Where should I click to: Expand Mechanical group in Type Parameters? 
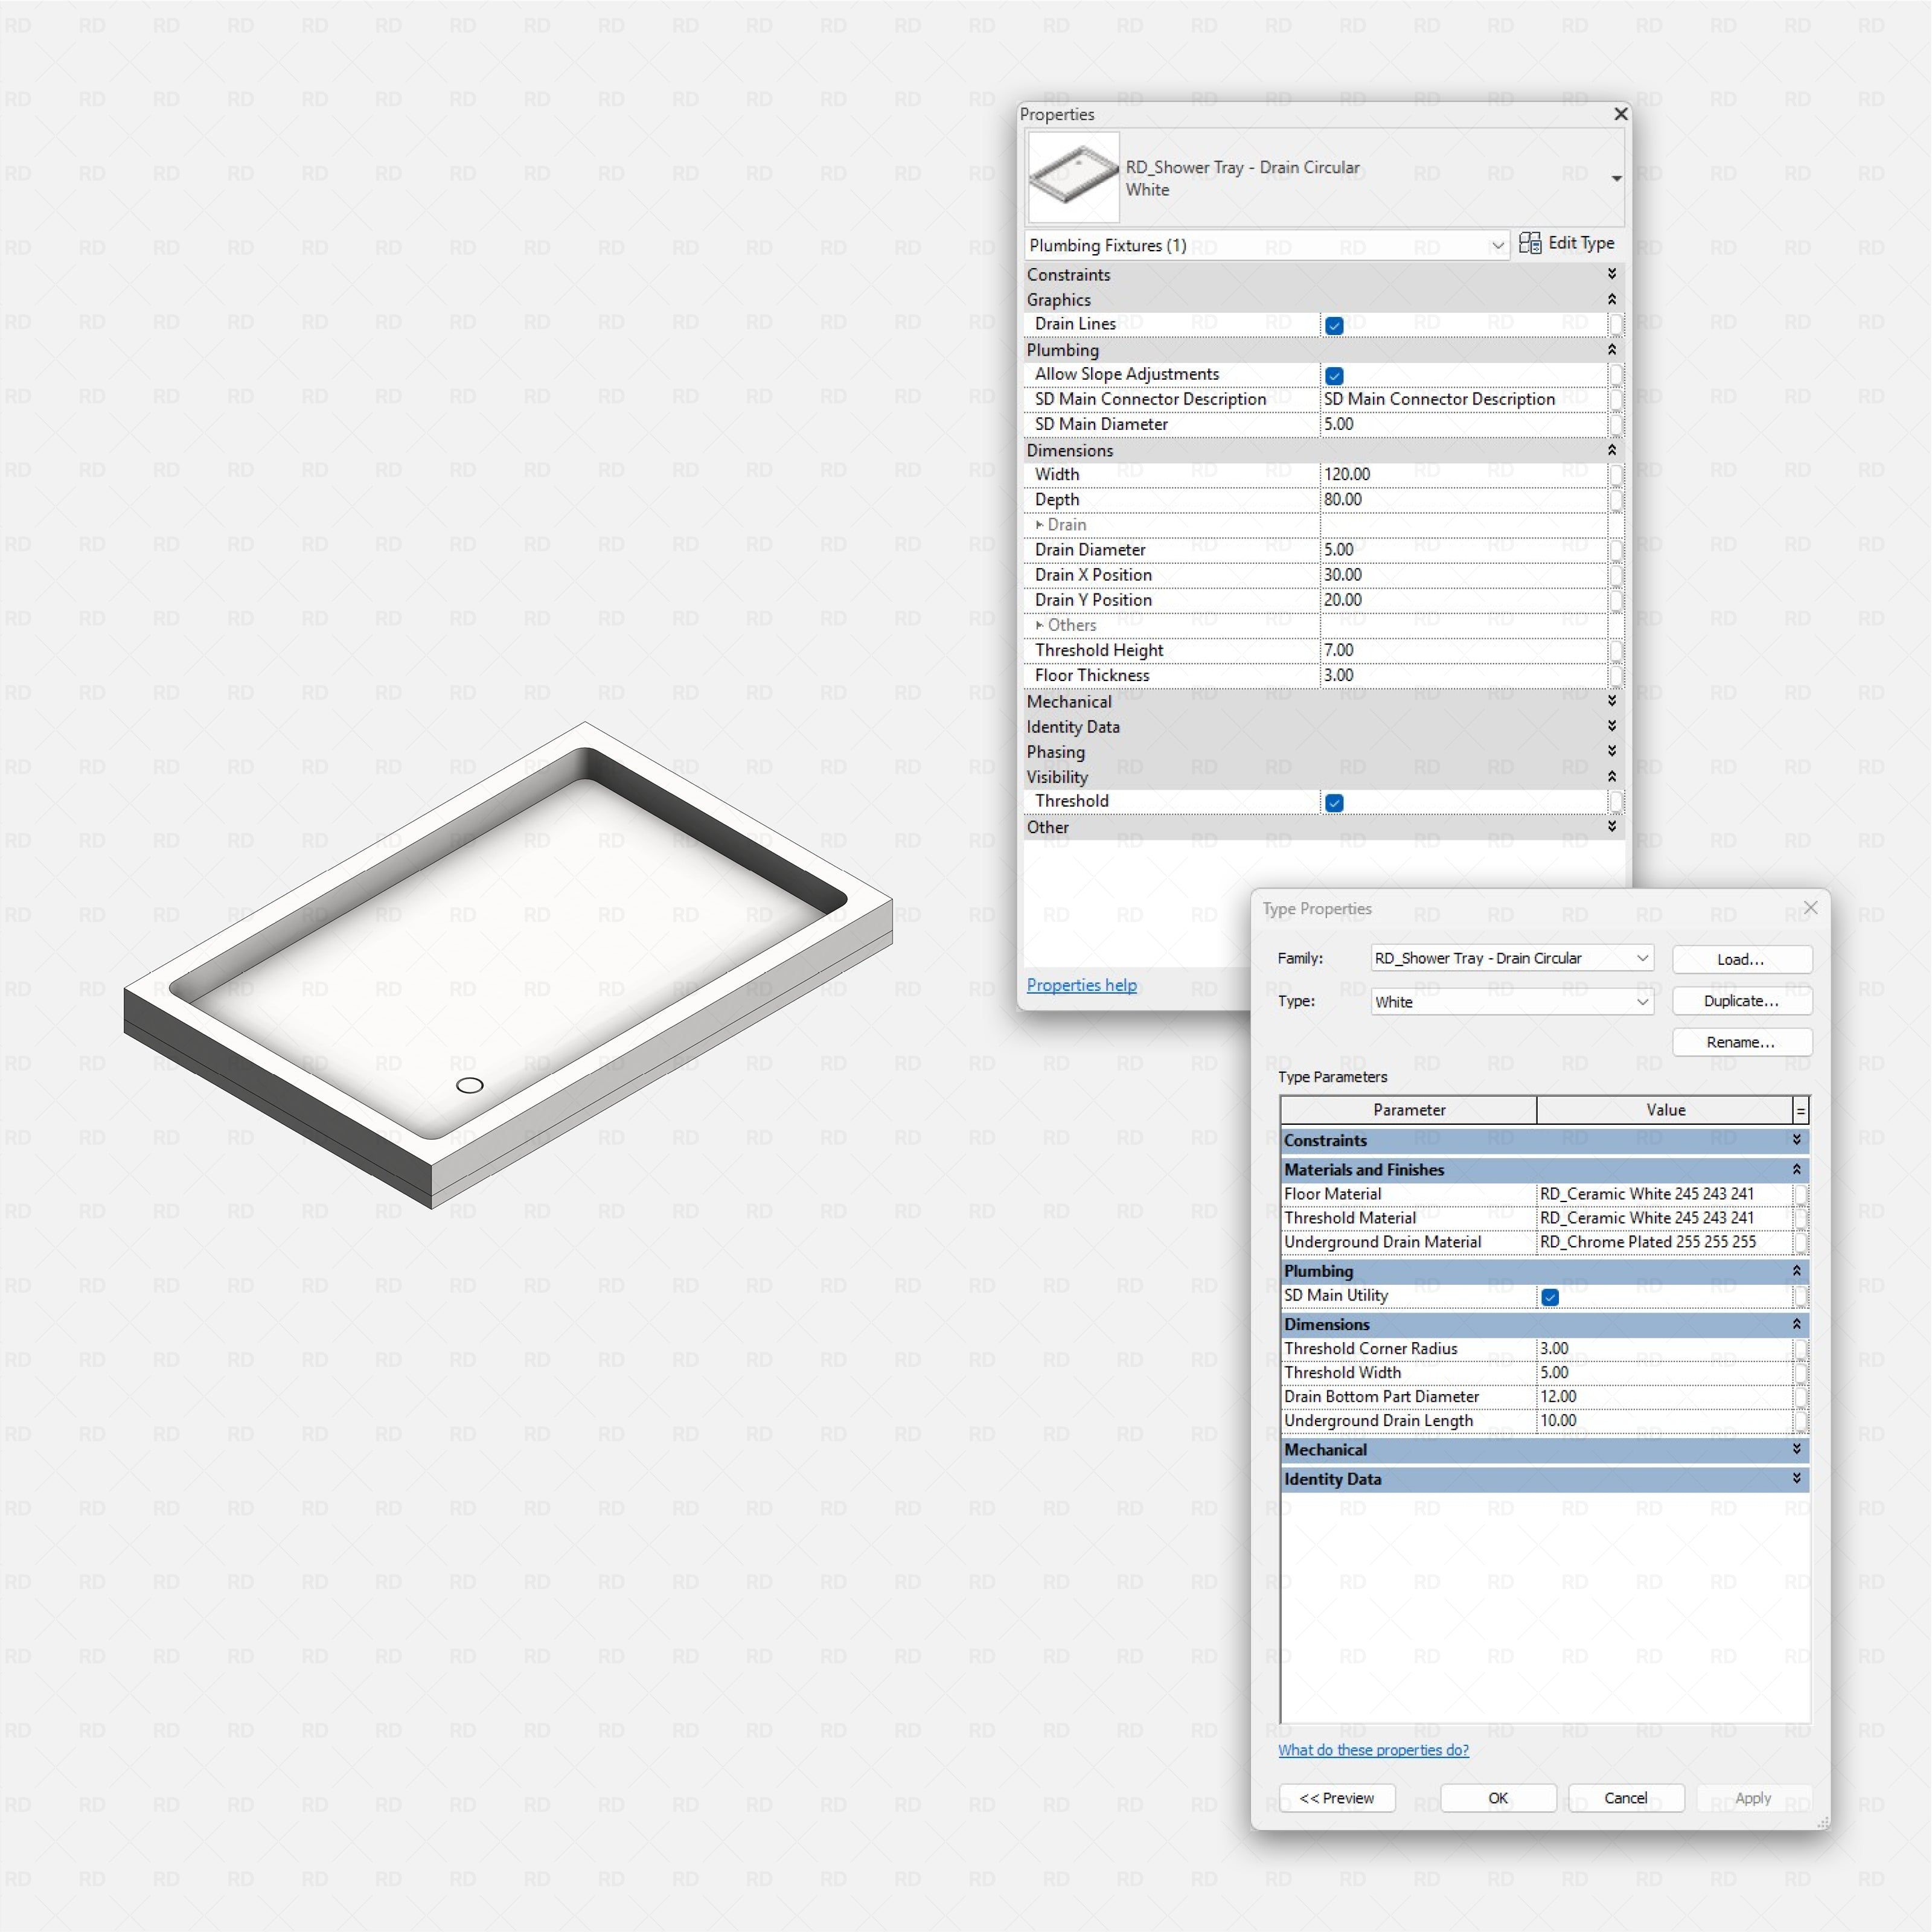pyautogui.click(x=1796, y=1449)
